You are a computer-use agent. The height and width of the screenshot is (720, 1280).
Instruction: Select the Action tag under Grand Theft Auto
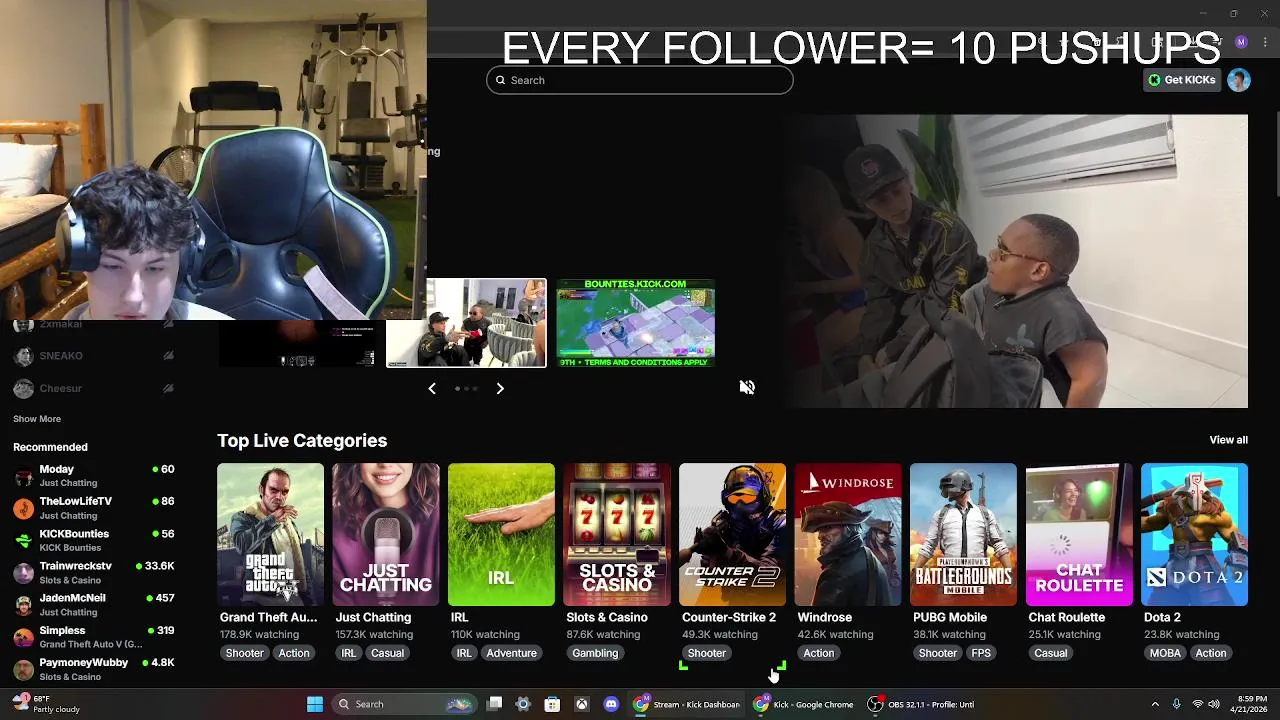(294, 653)
